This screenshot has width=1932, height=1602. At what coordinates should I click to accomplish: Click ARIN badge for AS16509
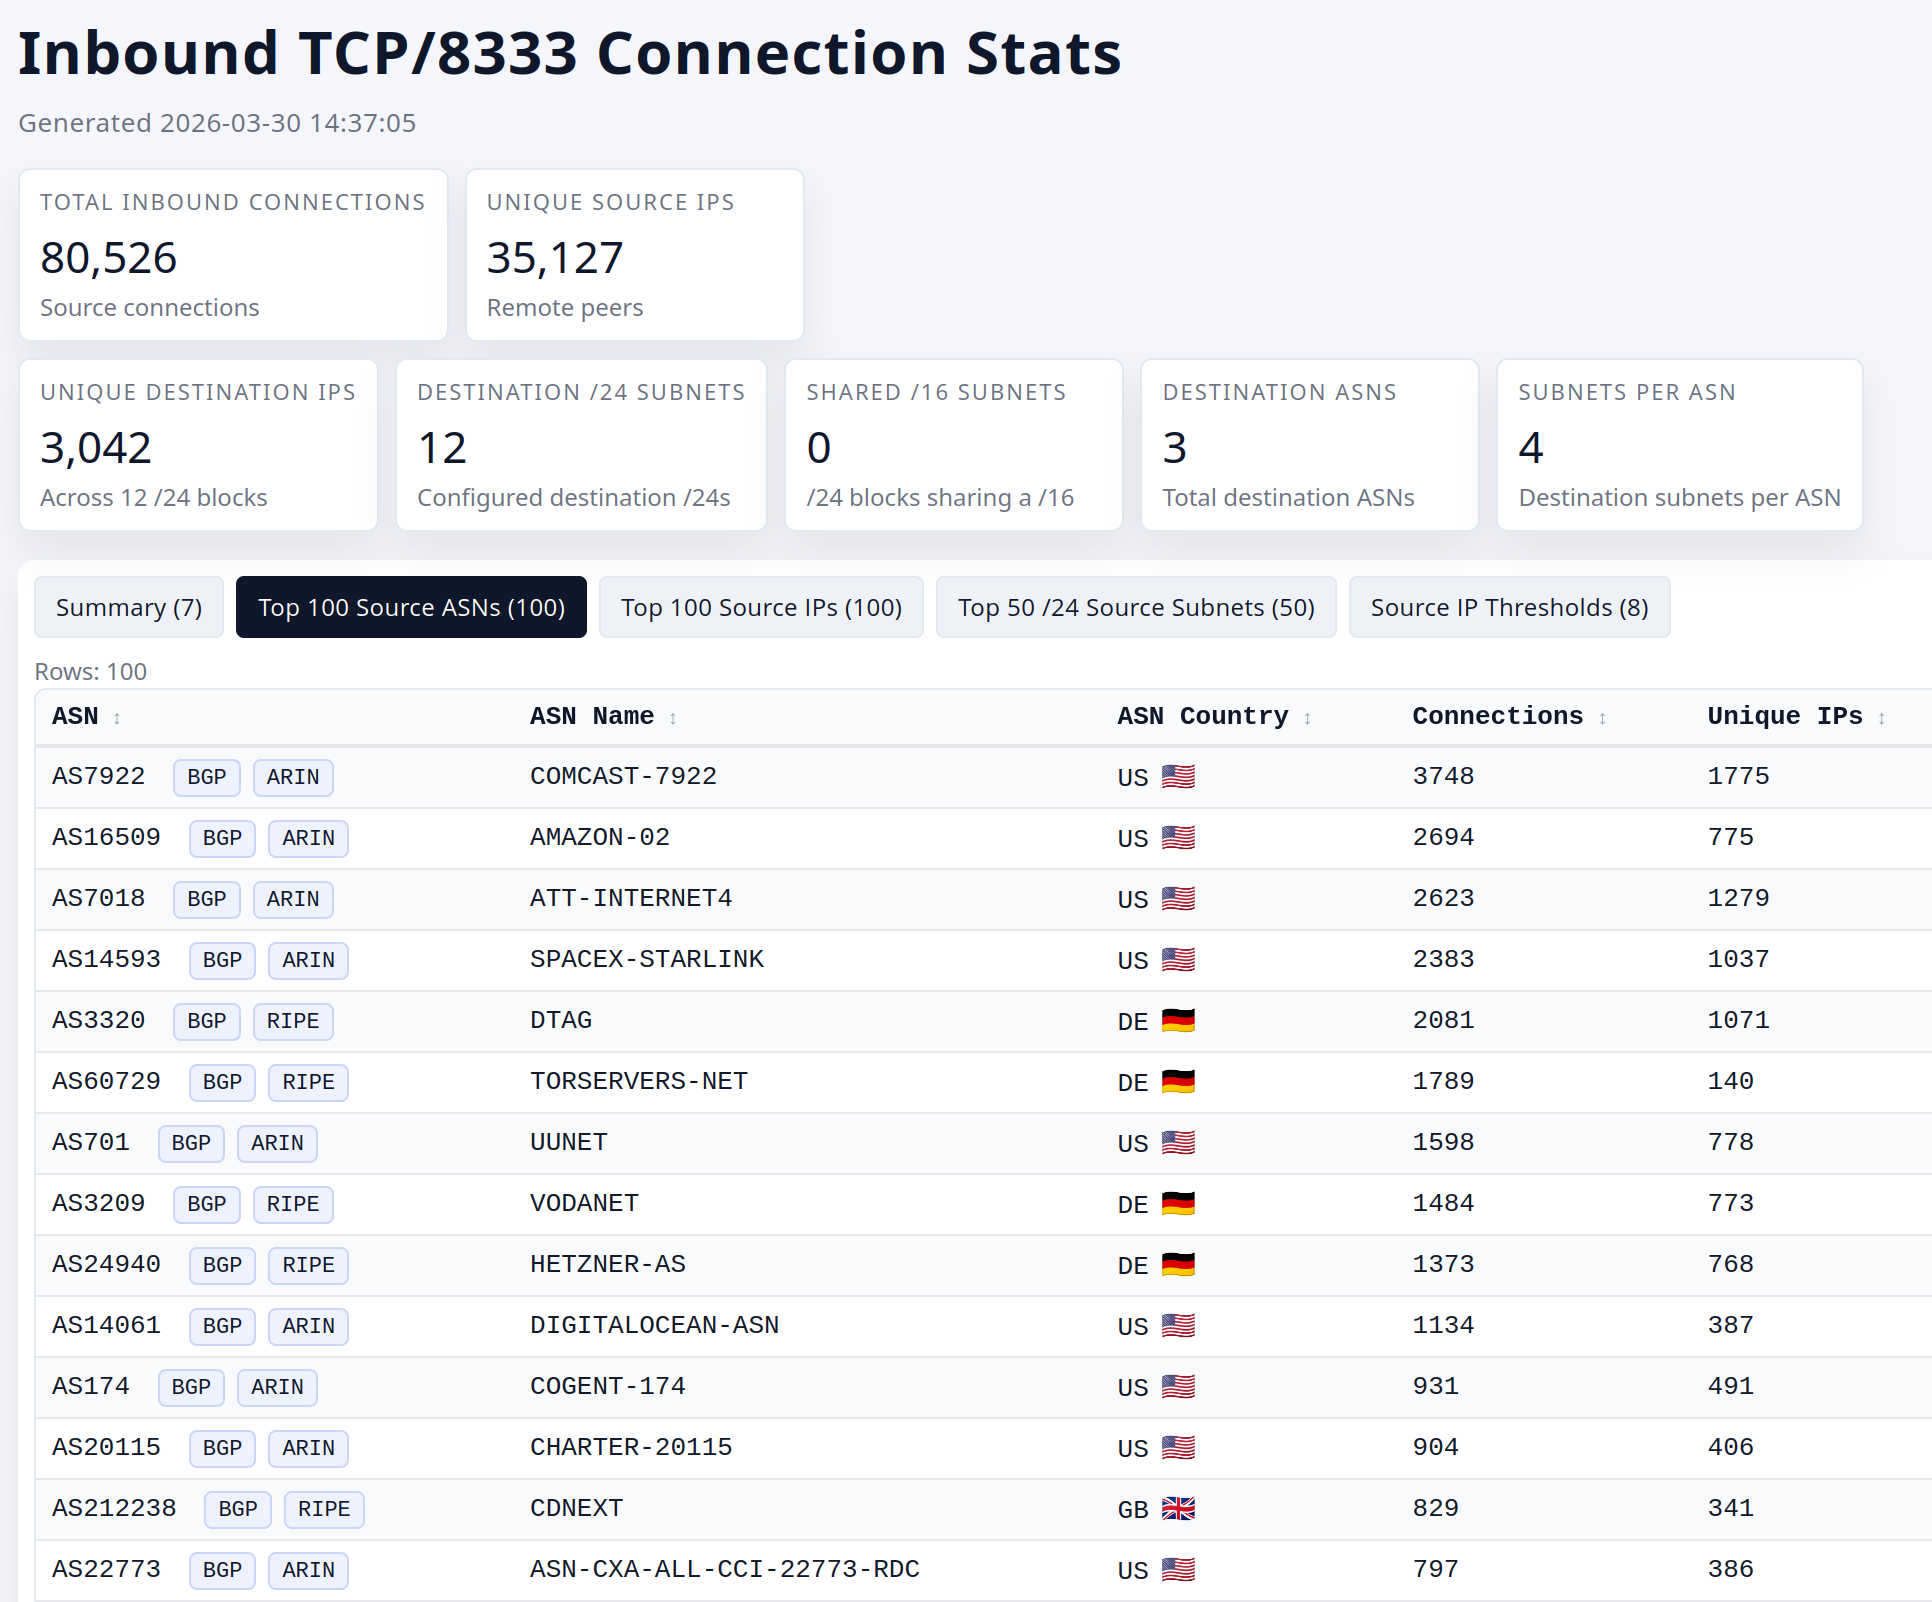point(308,839)
